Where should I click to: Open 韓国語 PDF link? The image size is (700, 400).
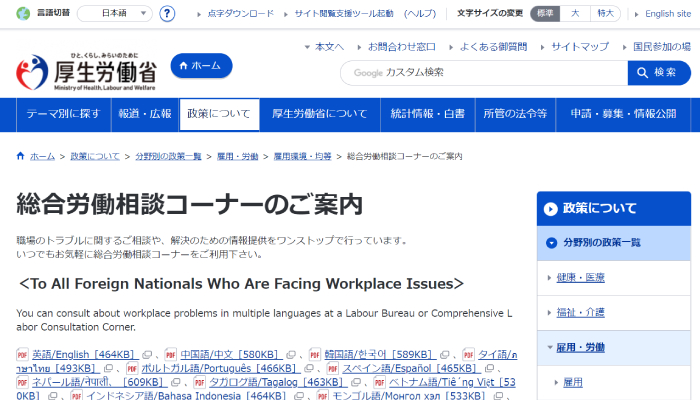[380, 354]
